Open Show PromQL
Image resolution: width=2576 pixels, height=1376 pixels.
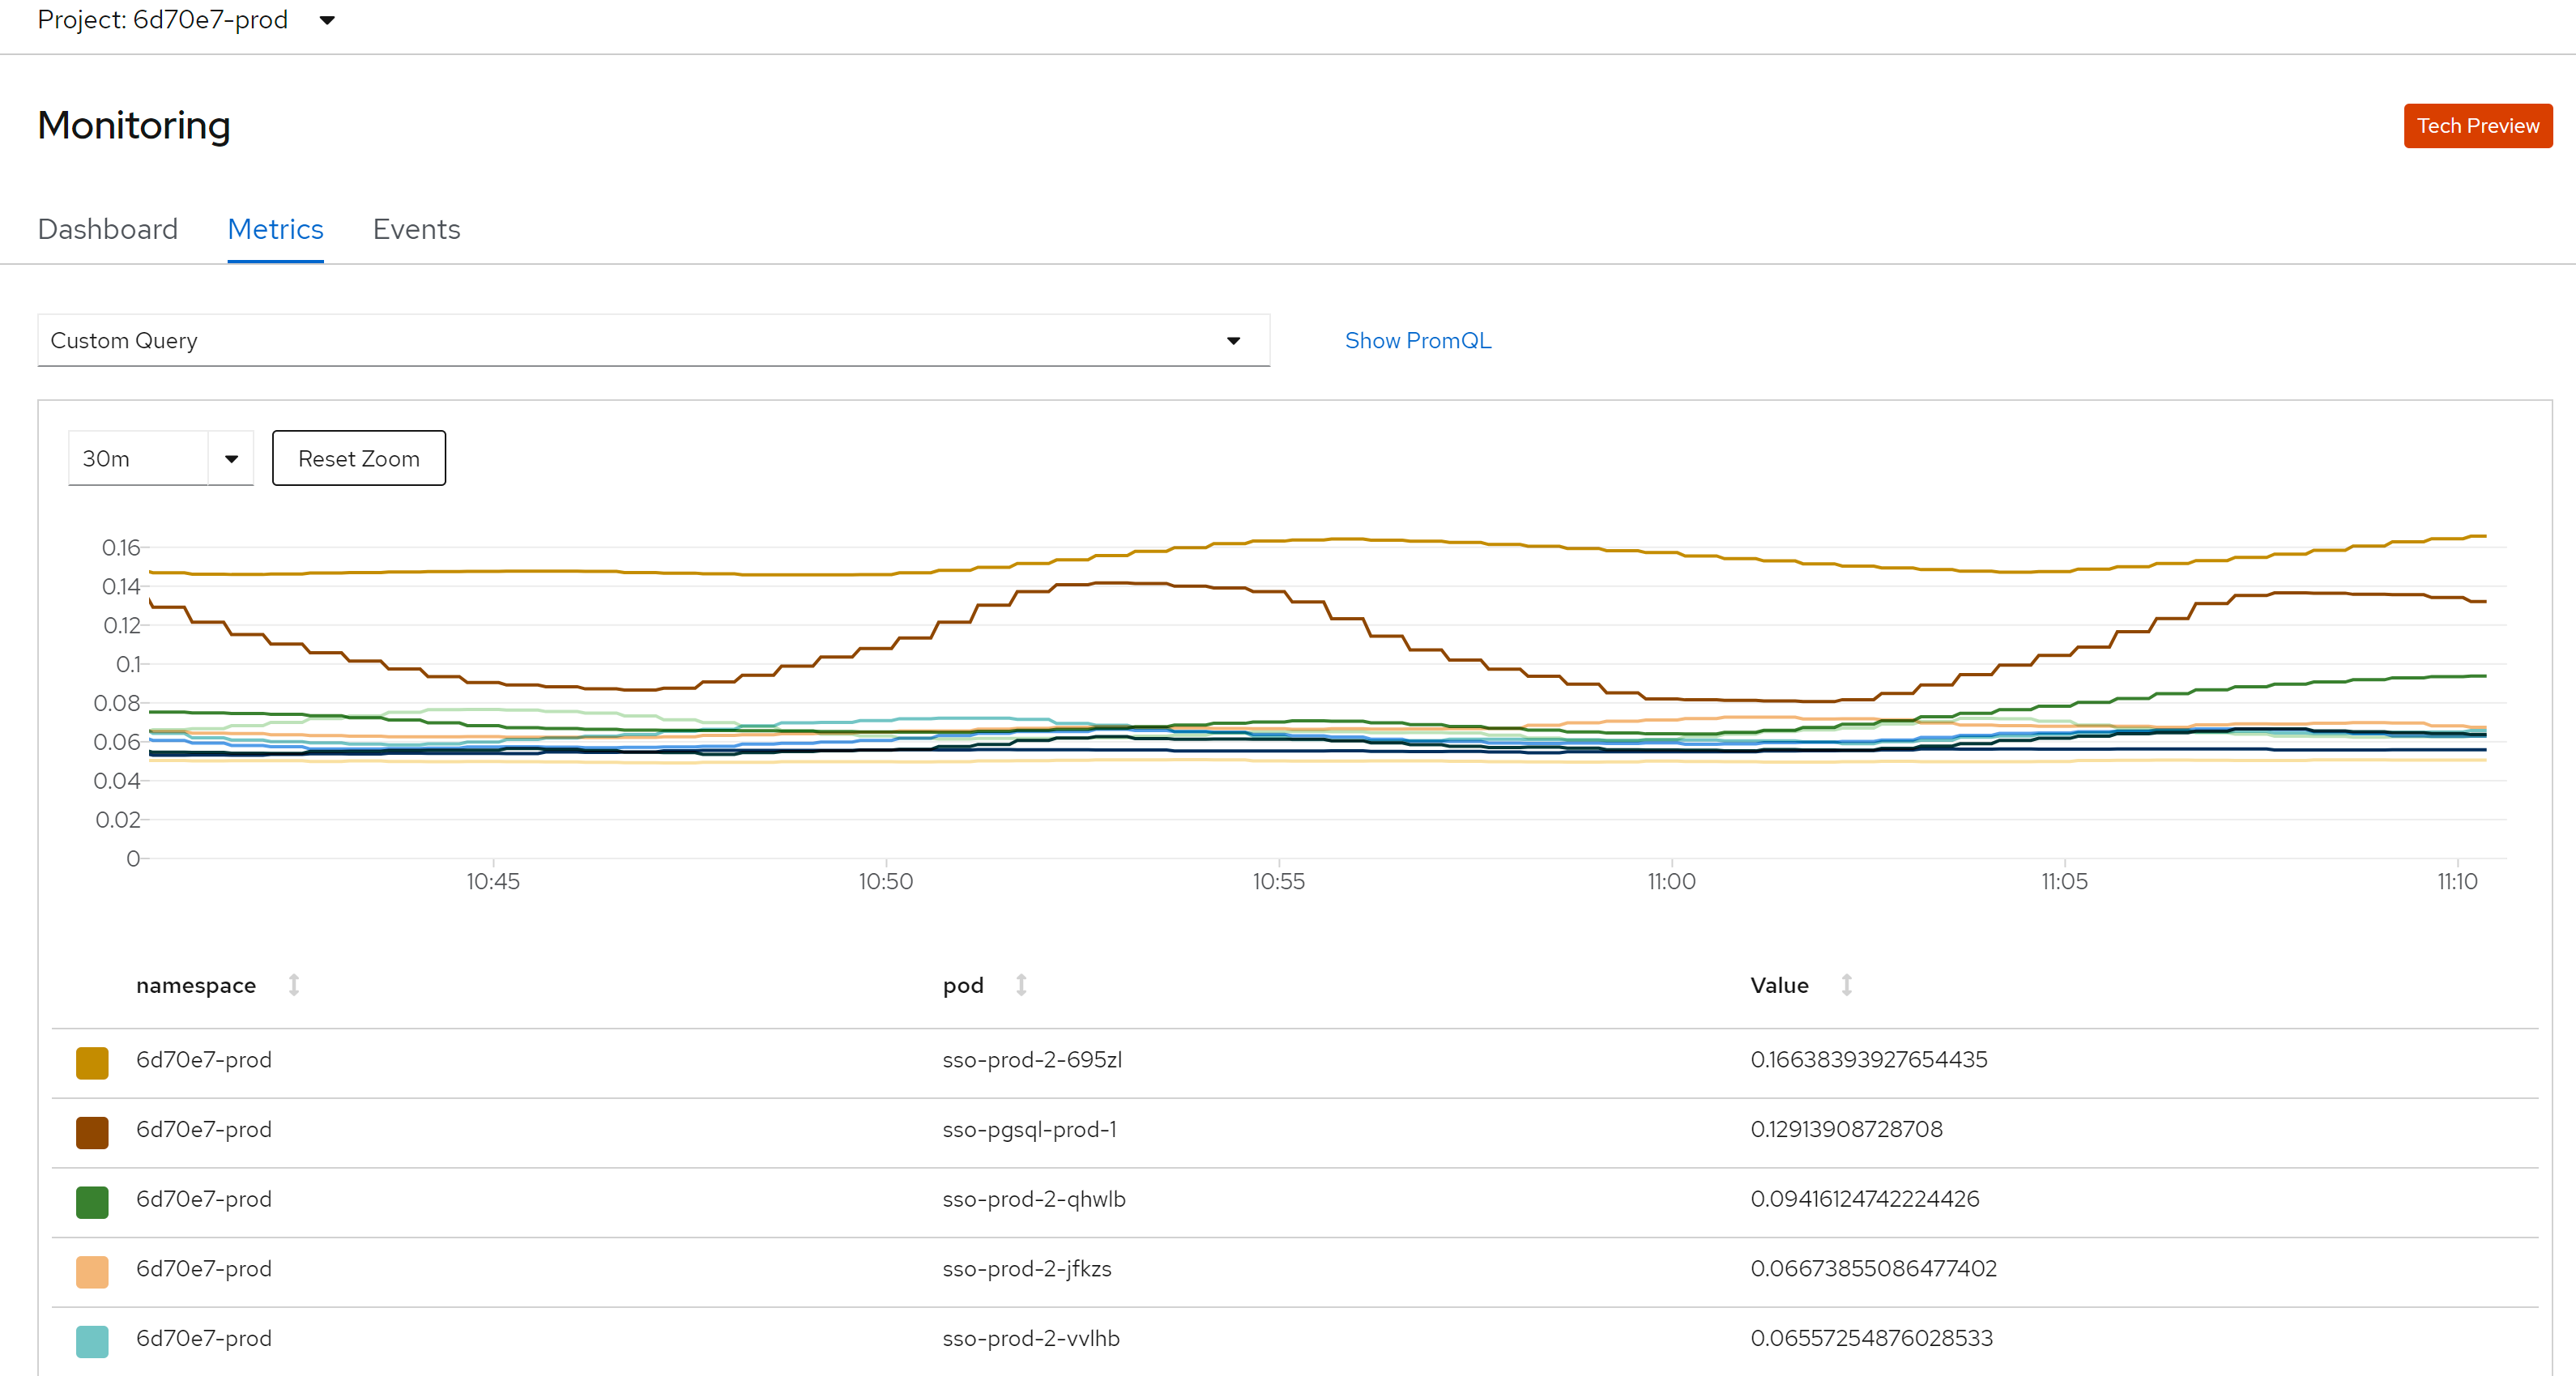[1417, 340]
